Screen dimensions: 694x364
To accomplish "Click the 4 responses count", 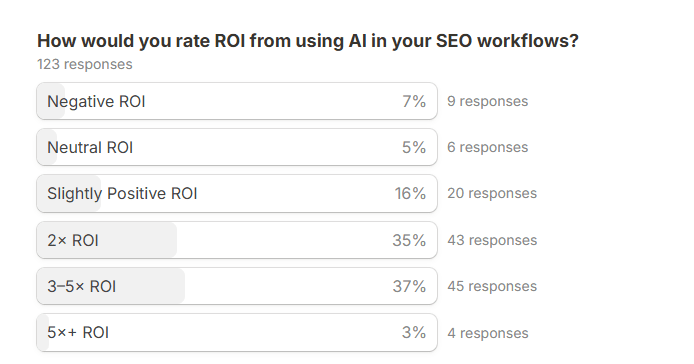I will (x=488, y=333).
